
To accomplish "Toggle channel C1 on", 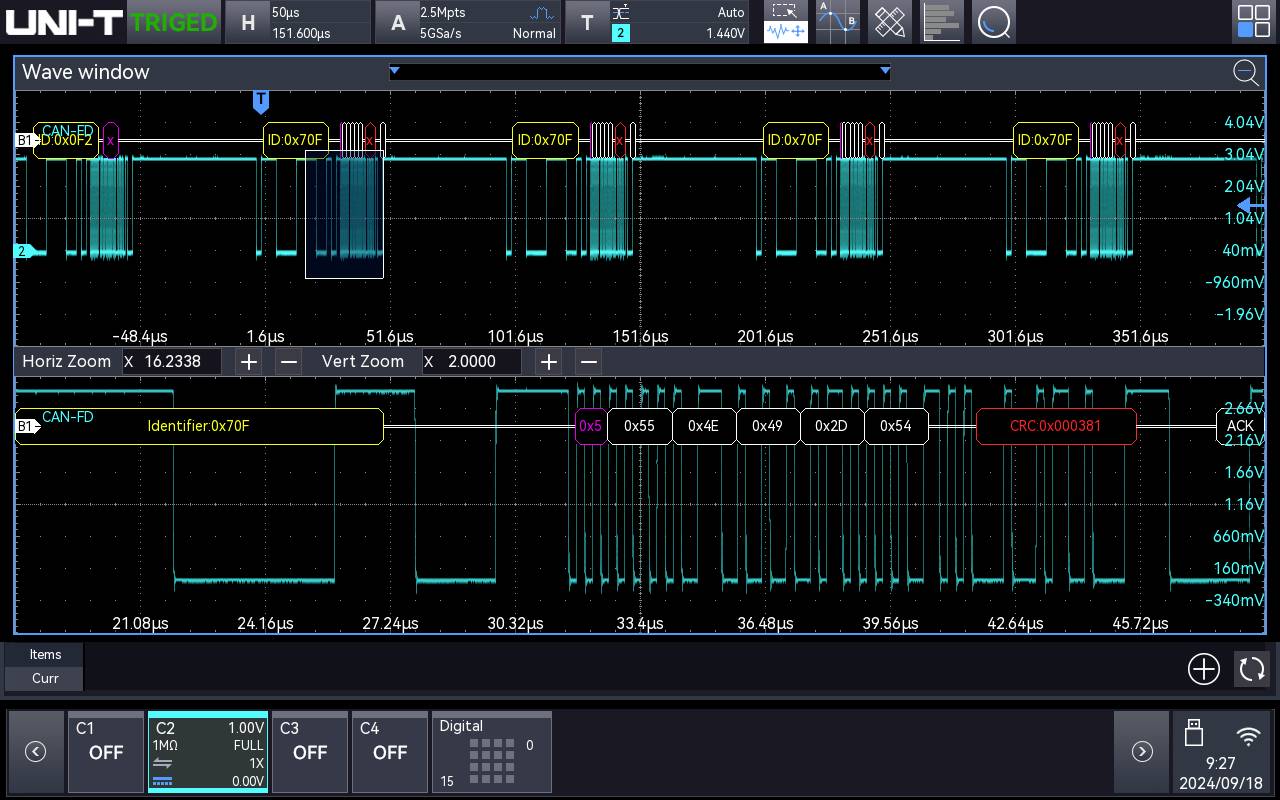I will tap(105, 751).
